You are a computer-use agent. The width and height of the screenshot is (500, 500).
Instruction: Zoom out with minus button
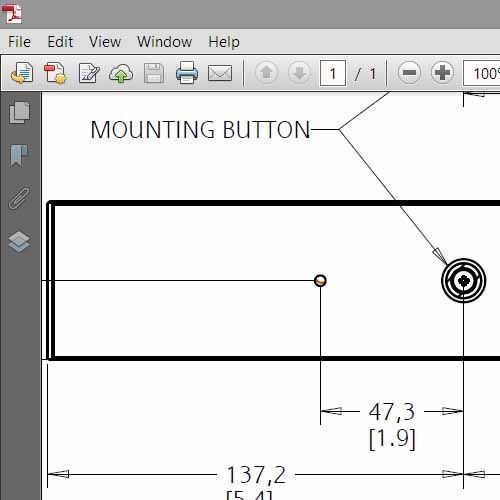[x=409, y=72]
